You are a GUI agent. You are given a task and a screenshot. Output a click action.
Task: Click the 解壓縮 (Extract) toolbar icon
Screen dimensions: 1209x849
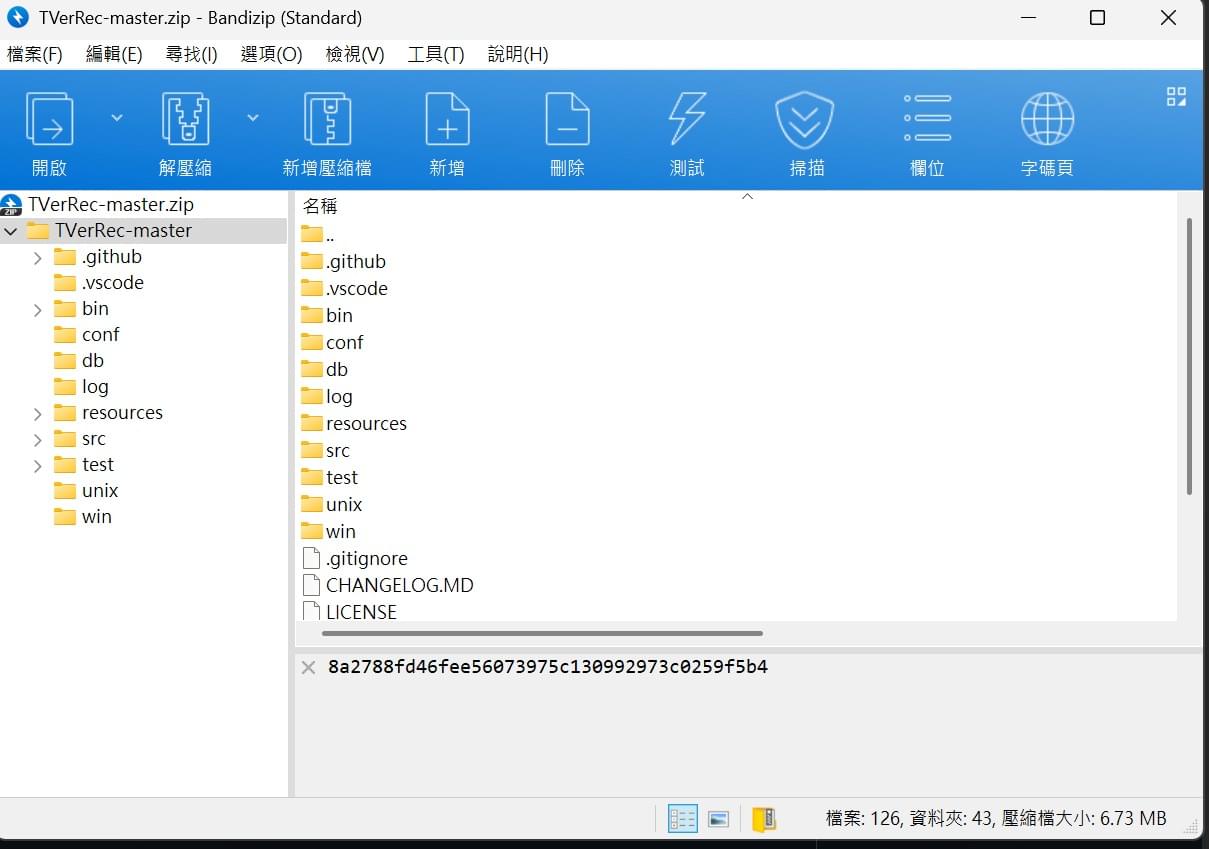[185, 120]
